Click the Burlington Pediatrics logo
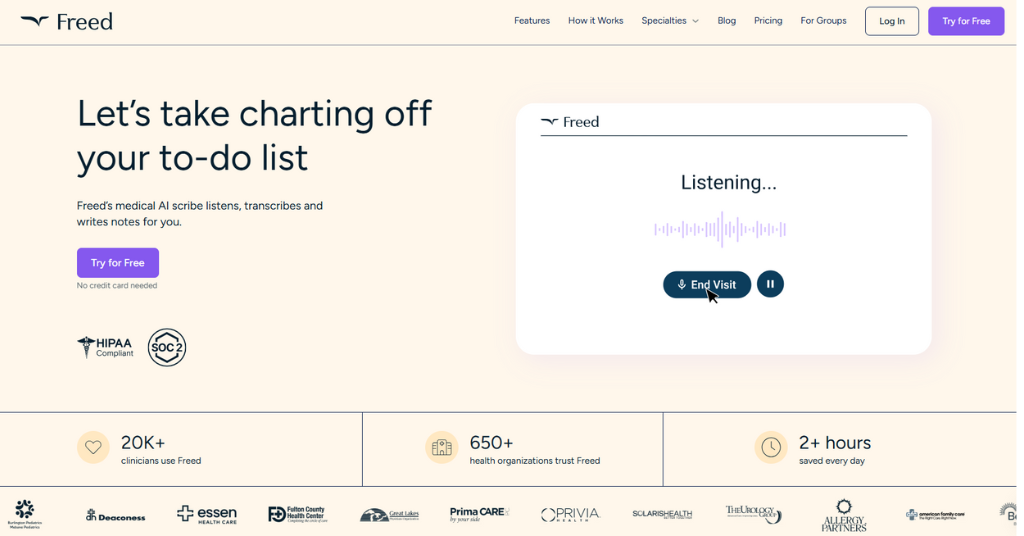The image size is (1024, 536). [25, 514]
